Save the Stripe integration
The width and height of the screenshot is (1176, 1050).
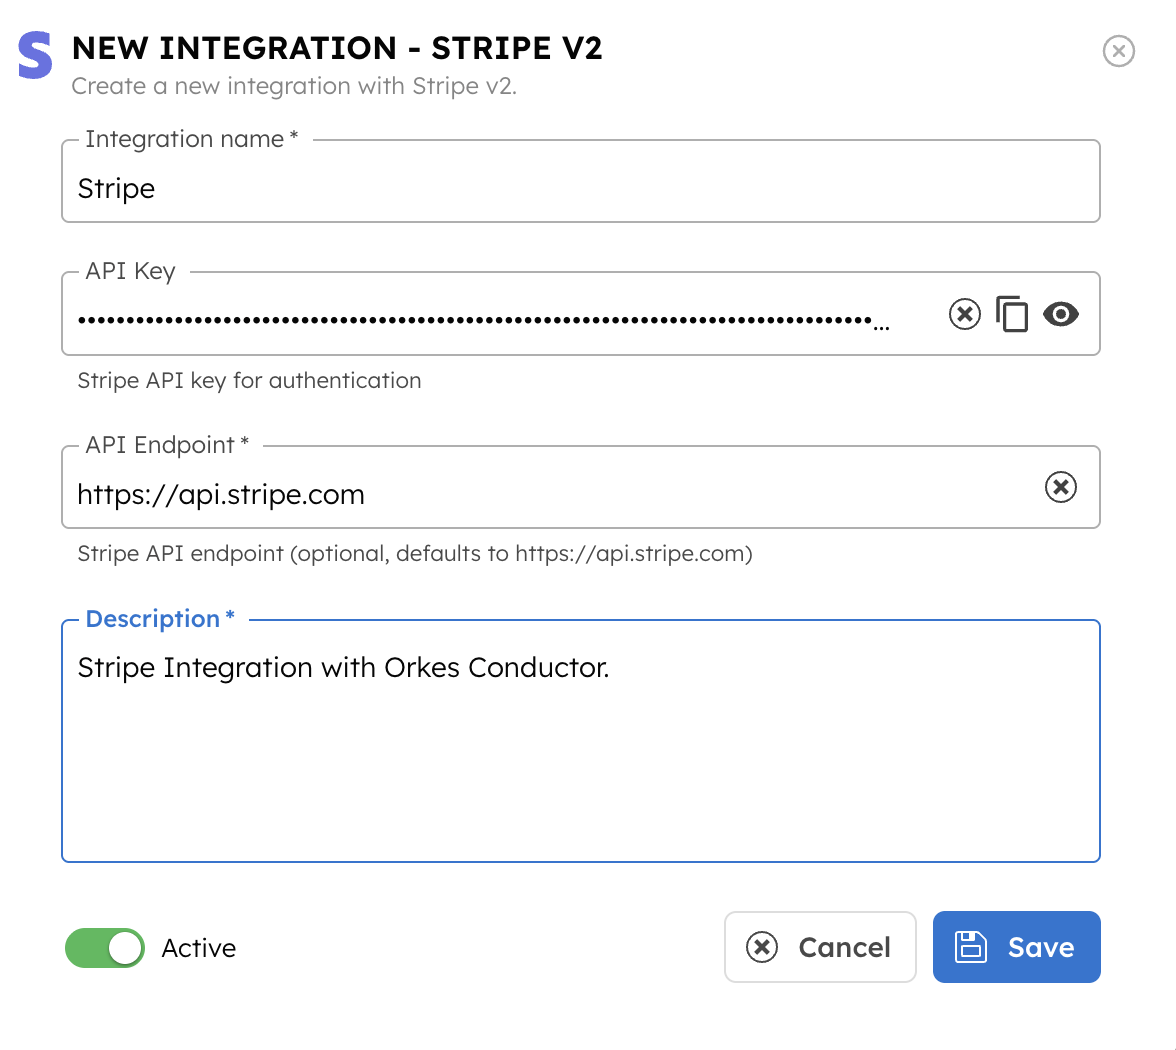pyautogui.click(x=1016, y=947)
